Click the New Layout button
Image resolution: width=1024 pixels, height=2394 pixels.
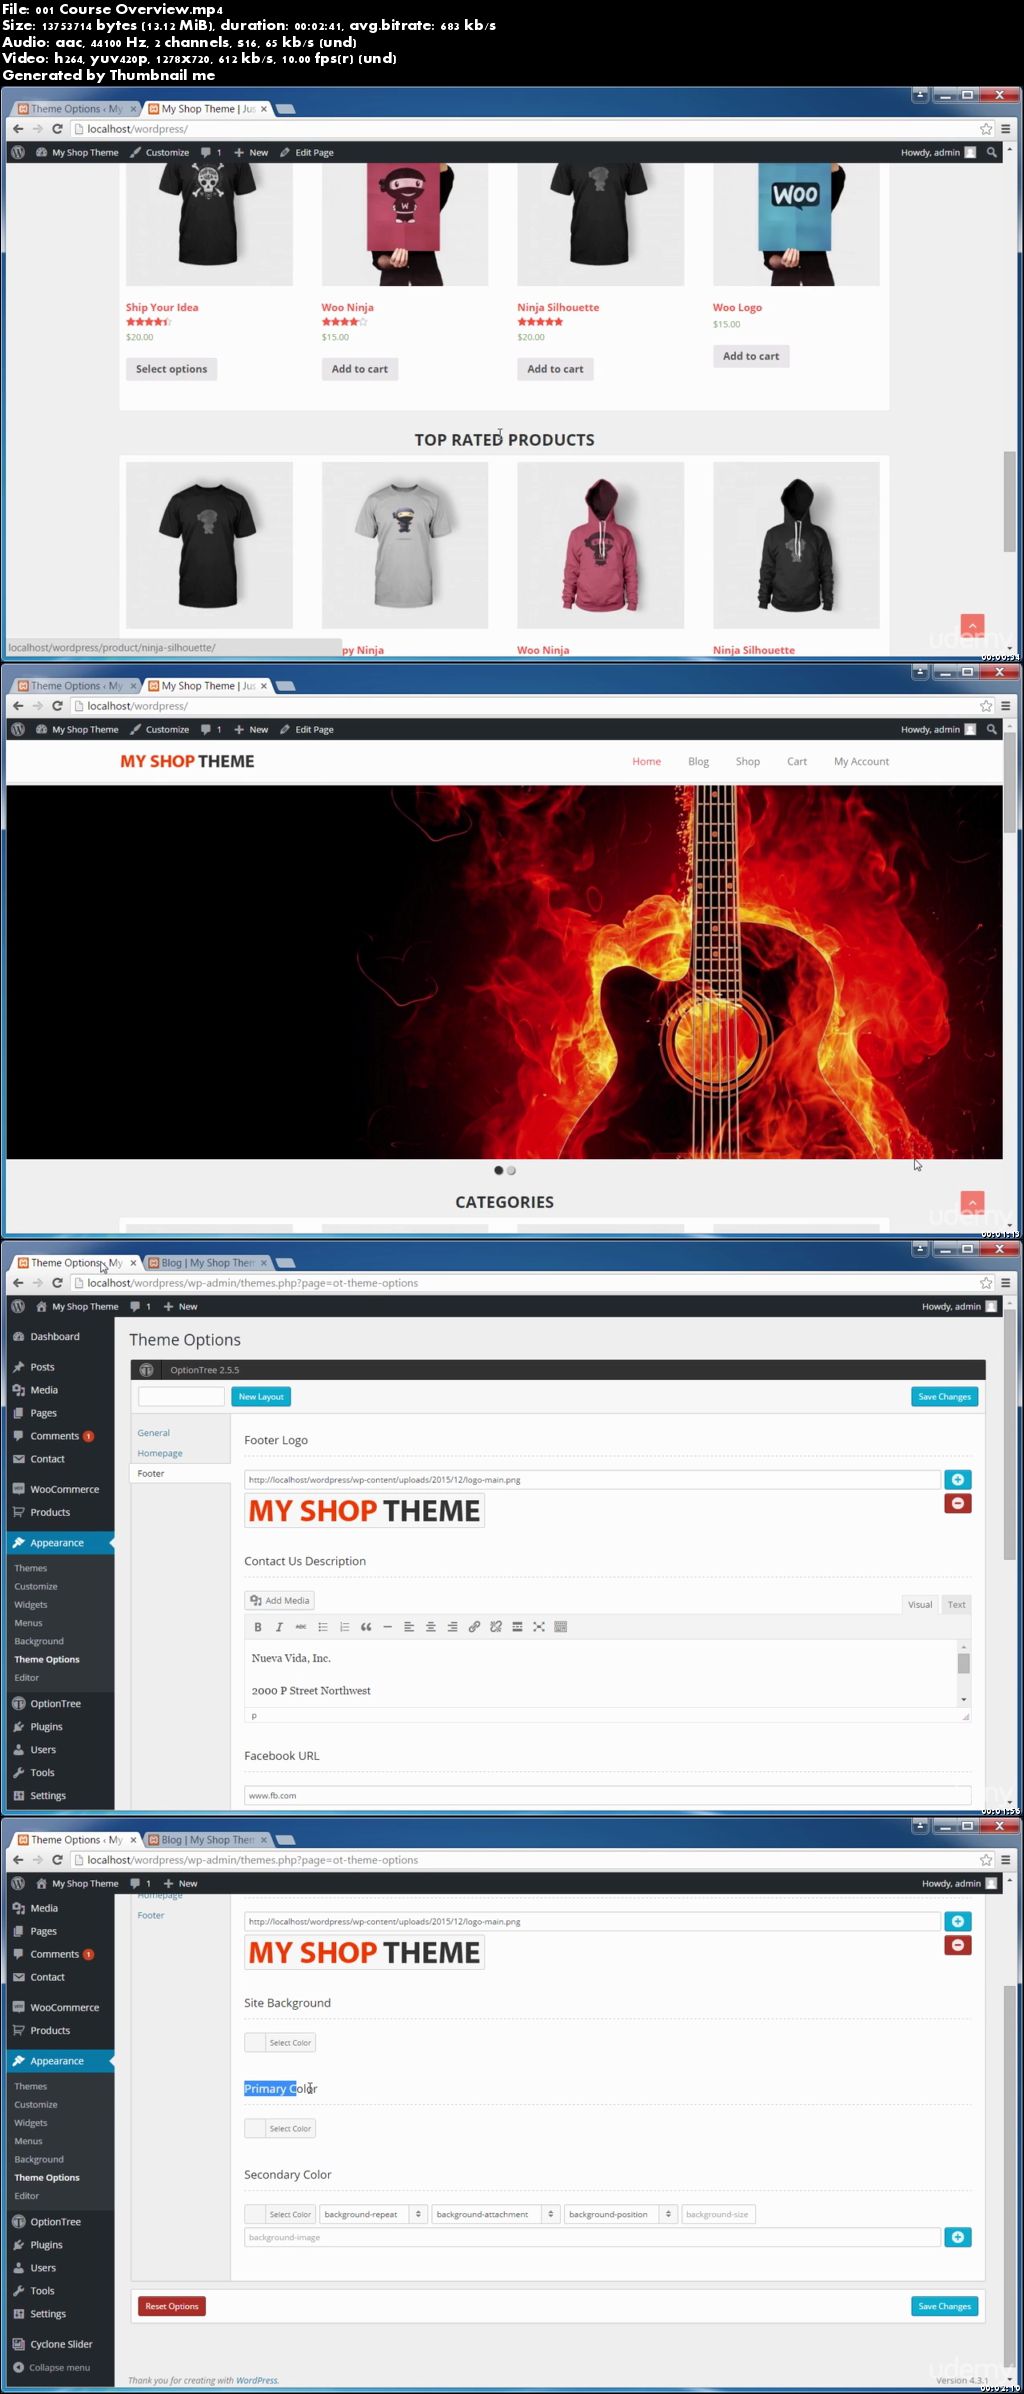[x=261, y=1397]
